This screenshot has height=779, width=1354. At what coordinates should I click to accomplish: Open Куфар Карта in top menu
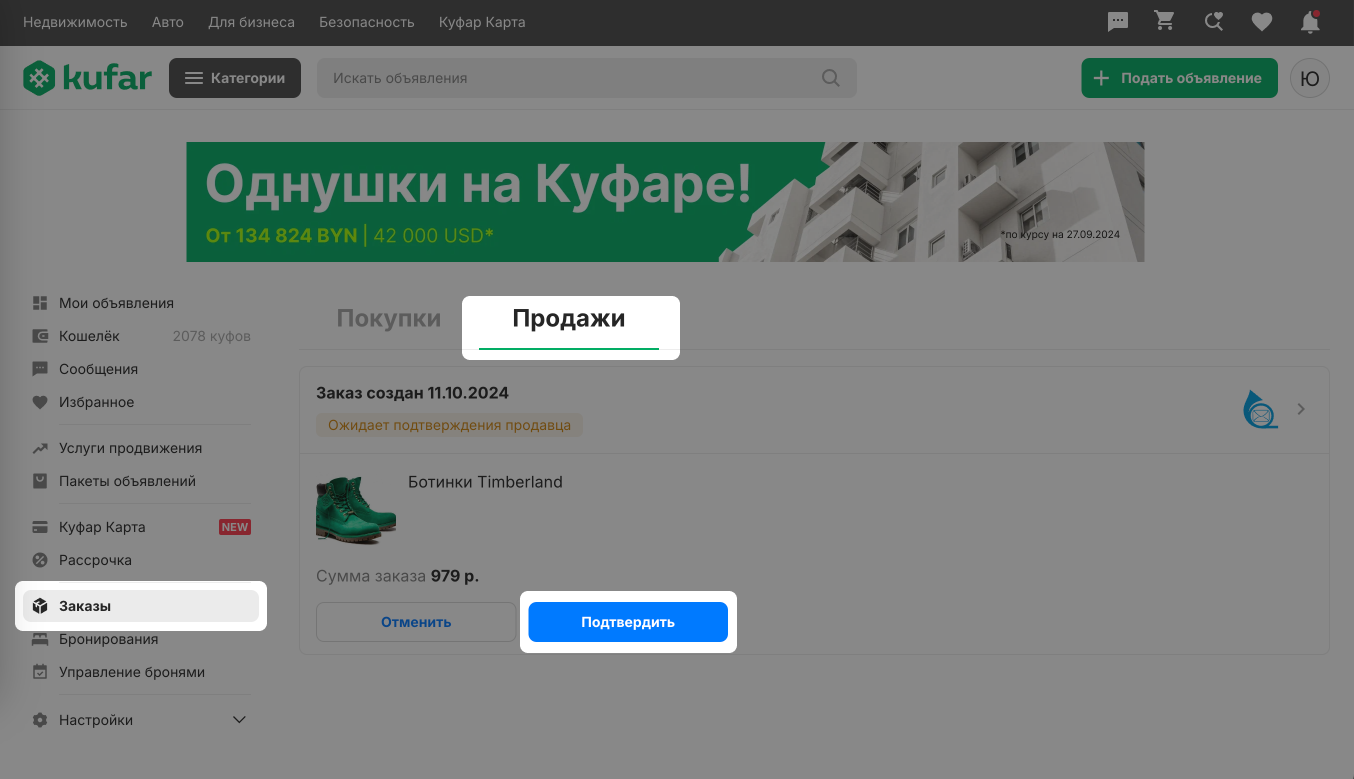point(482,22)
